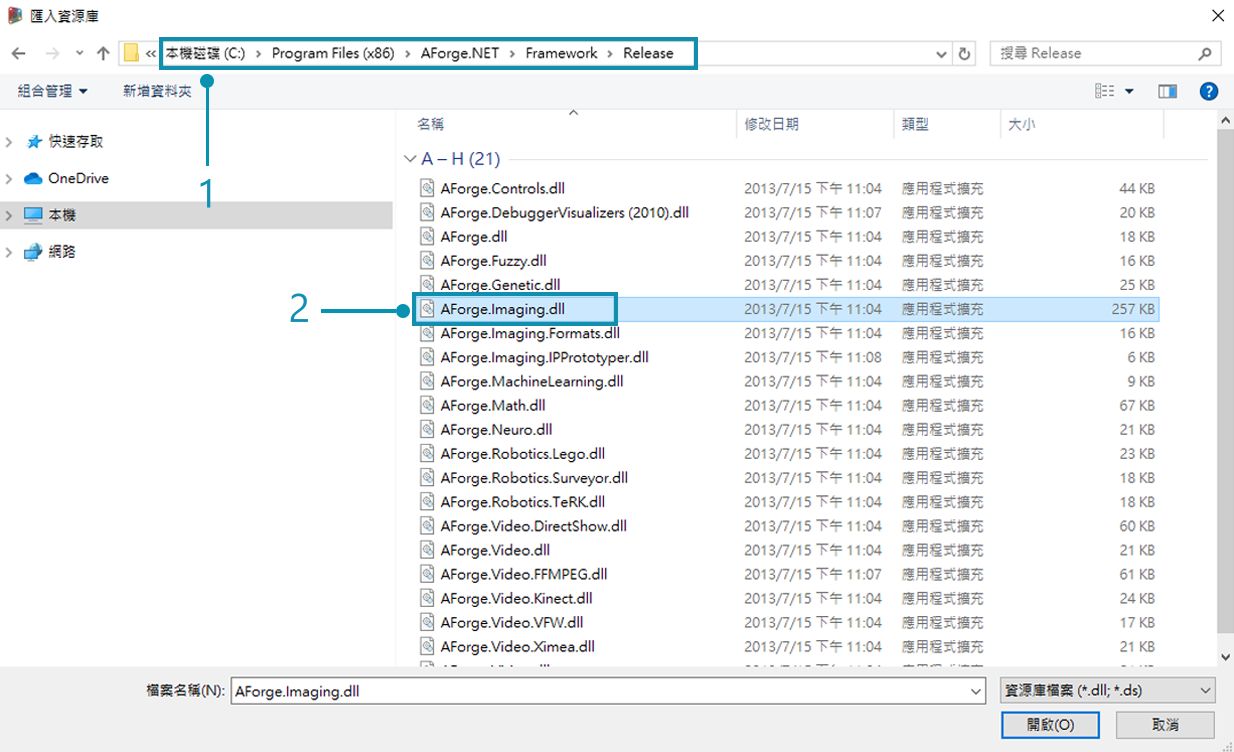The image size is (1234, 752).
Task: Select the AForge.Controls.dll file icon
Action: point(427,188)
